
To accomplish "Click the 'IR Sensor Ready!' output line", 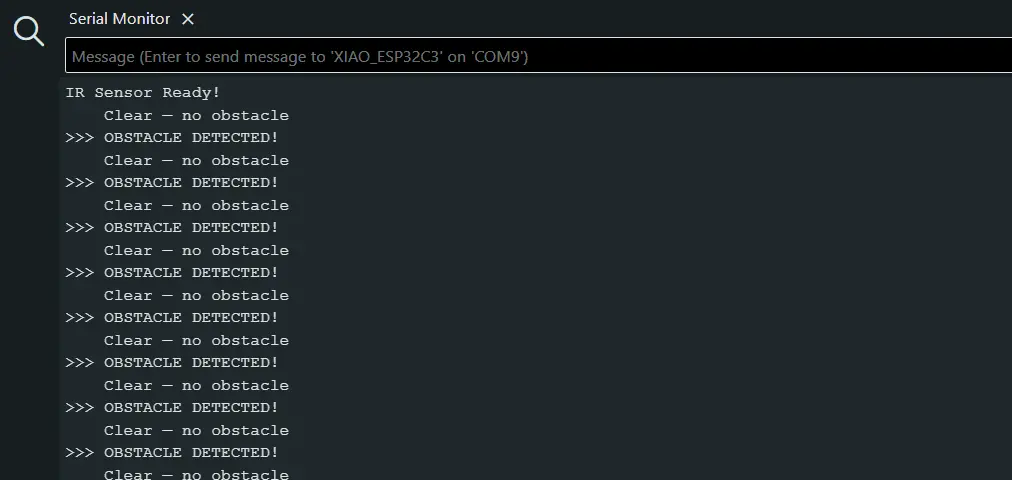I will click(143, 93).
